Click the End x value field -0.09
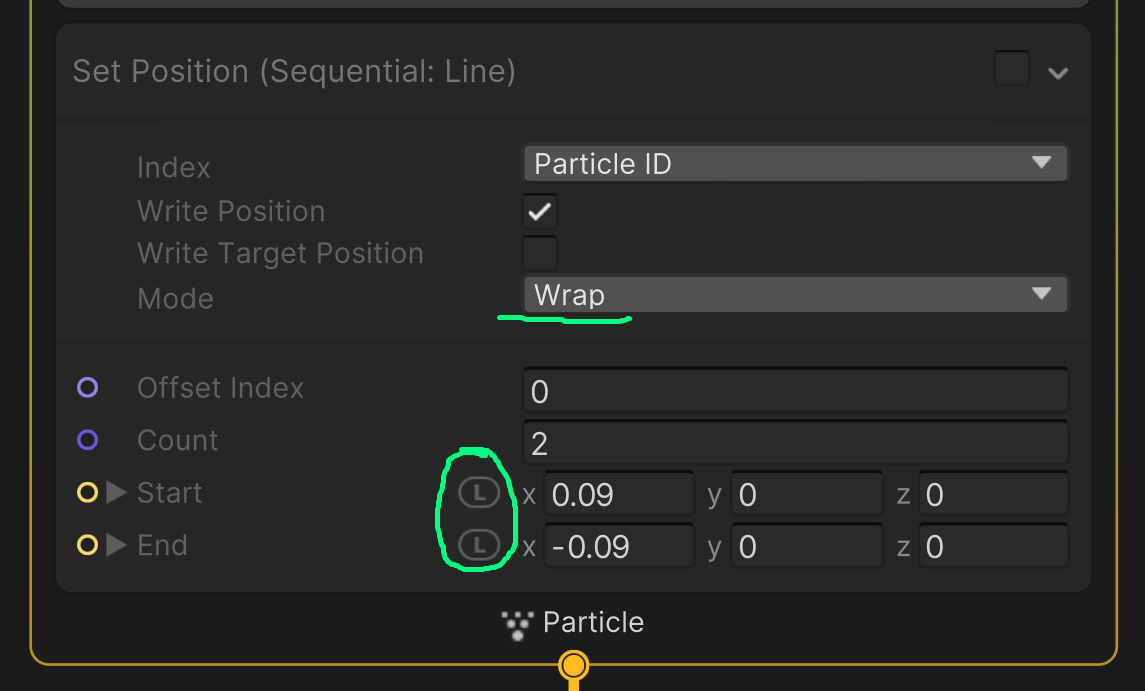 (x=618, y=545)
